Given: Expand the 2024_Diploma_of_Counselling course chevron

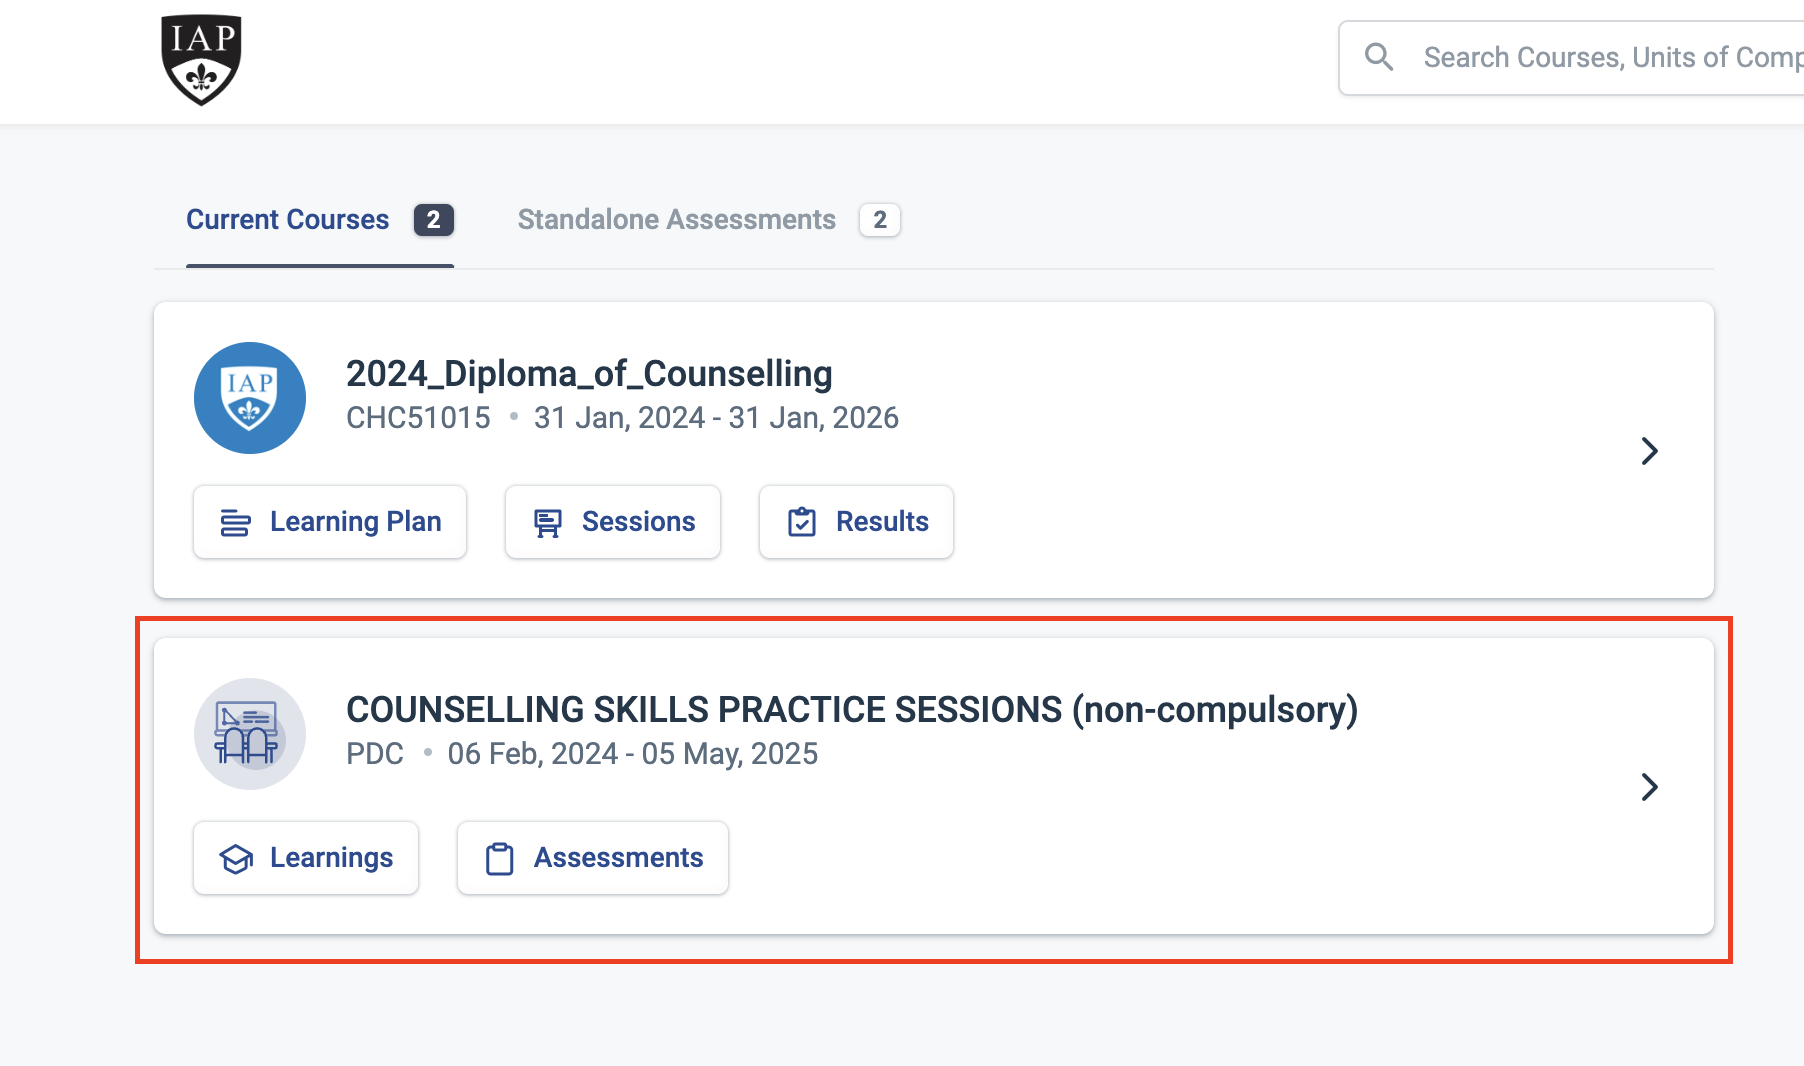Looking at the screenshot, I should [x=1649, y=451].
